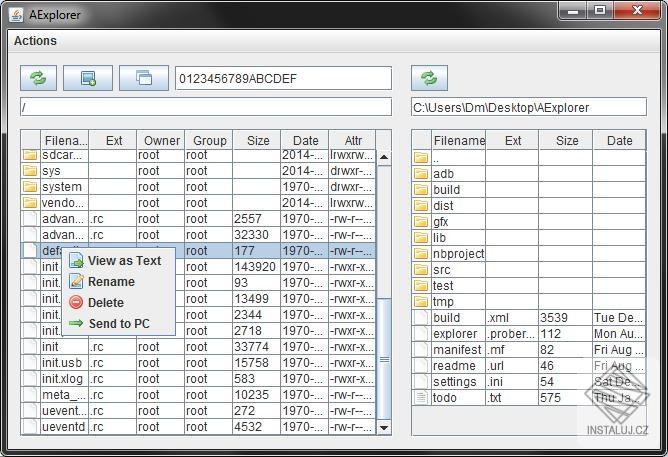Choose Delete from context menu

[x=118, y=302]
